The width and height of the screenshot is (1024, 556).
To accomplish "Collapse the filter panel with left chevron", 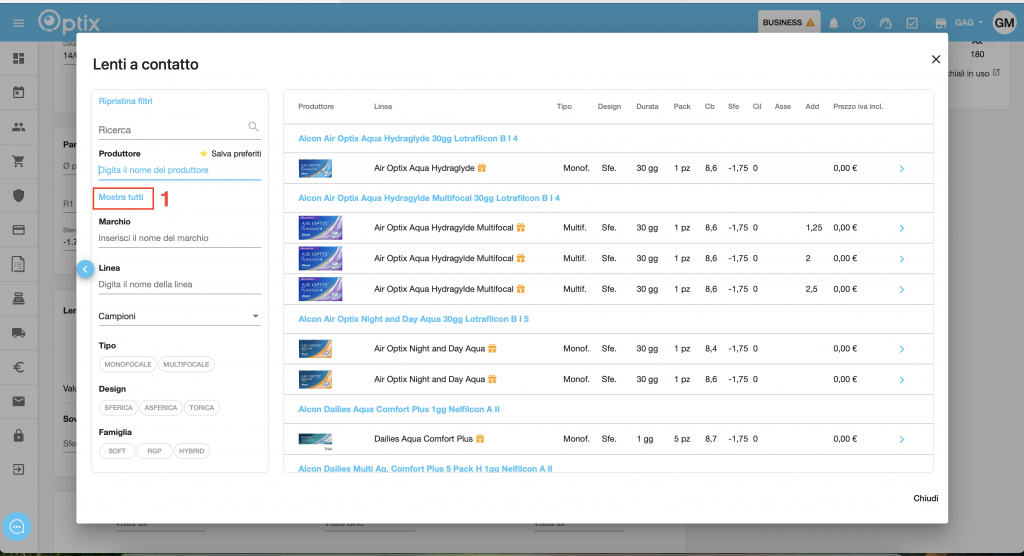I will coord(85,269).
